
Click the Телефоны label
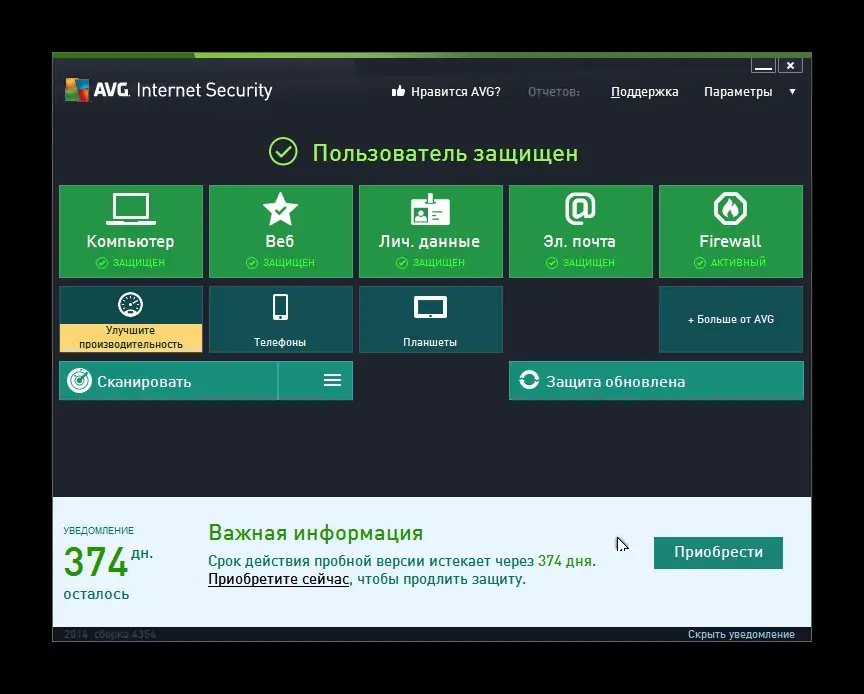(280, 342)
